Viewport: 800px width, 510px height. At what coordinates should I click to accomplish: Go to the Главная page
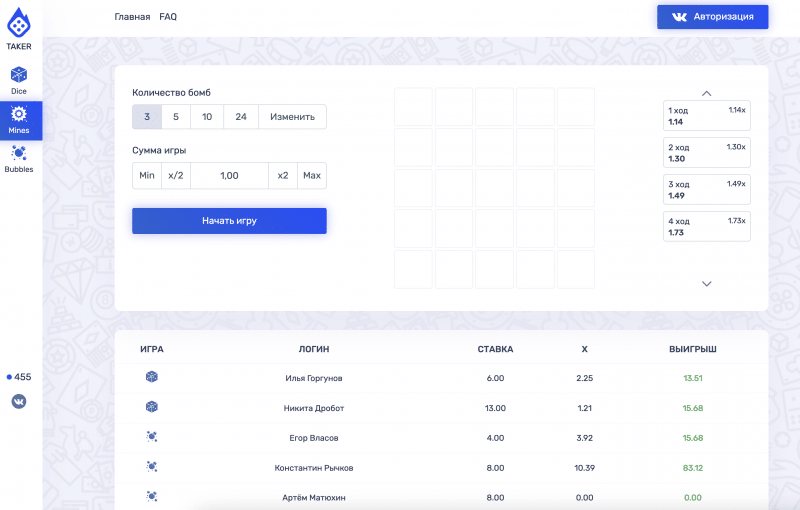coord(132,17)
